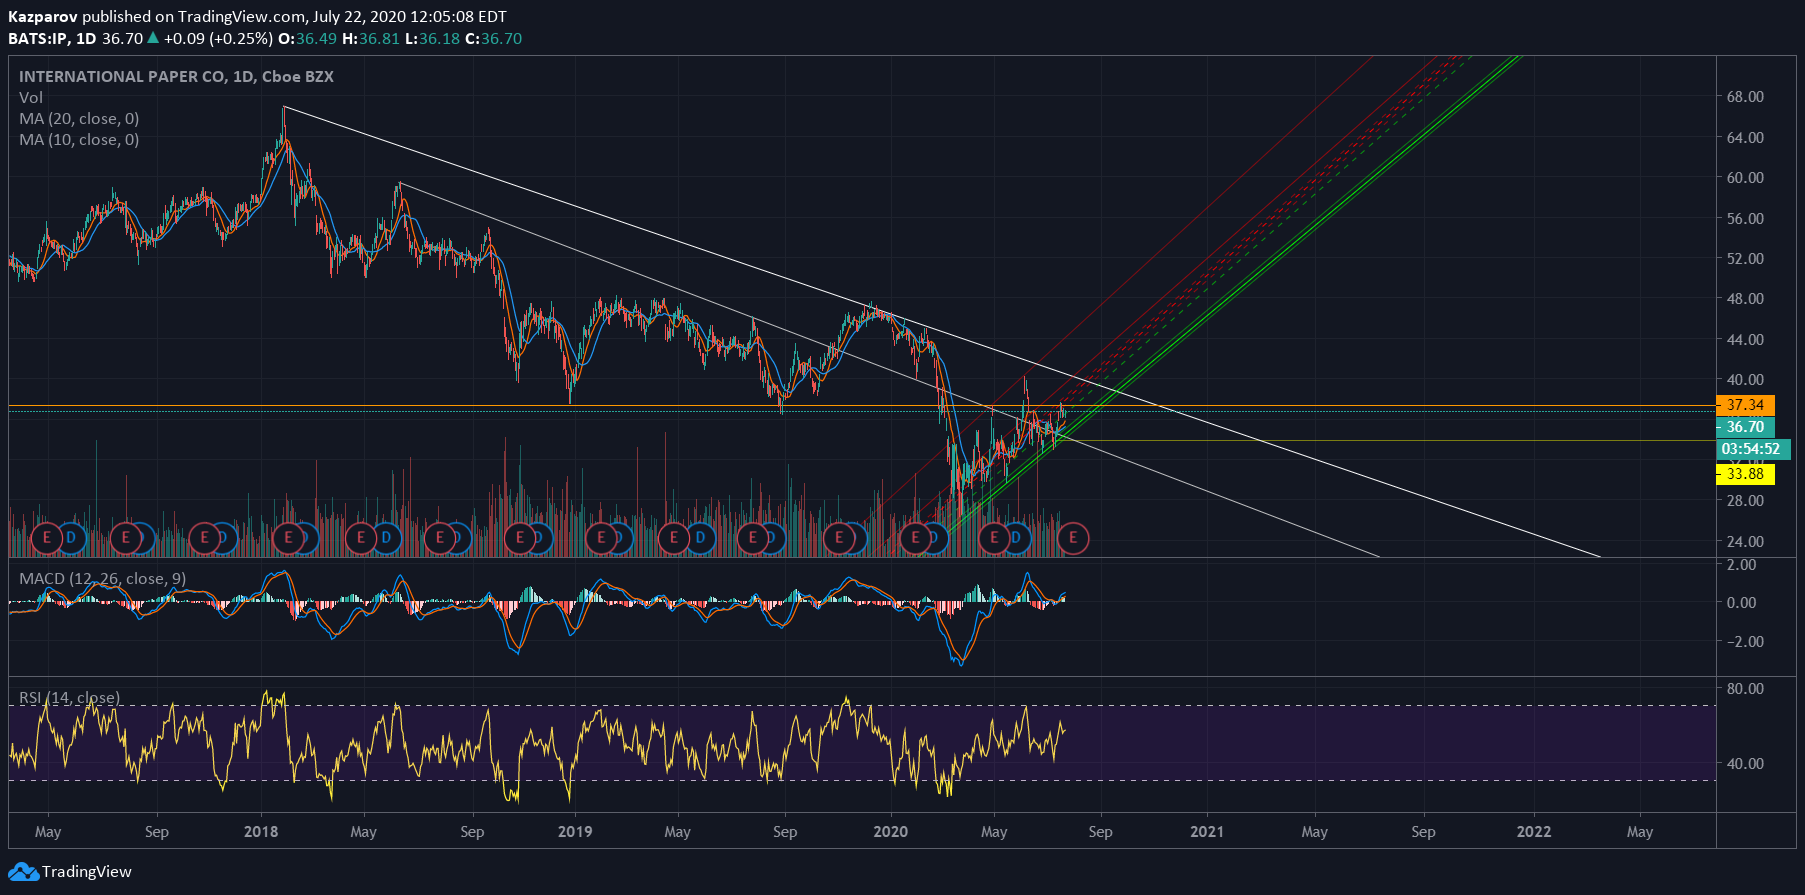
Task: Open the earnings marker near May 2019
Action: 675,538
